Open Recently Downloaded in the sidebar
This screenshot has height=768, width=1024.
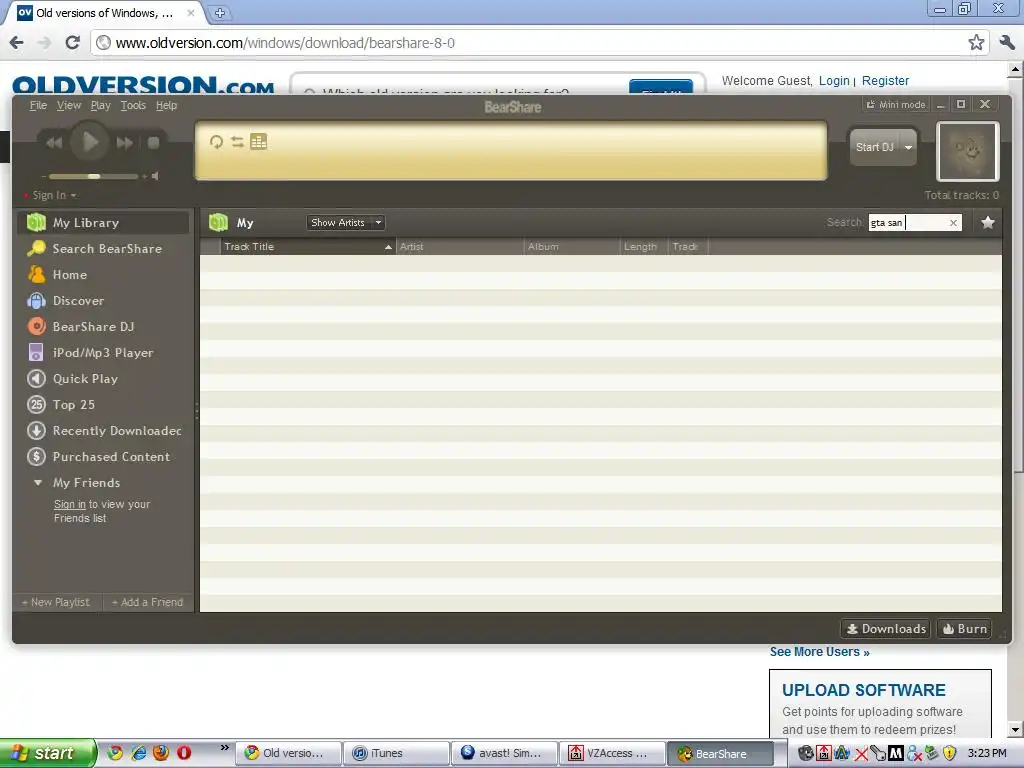pos(103,431)
